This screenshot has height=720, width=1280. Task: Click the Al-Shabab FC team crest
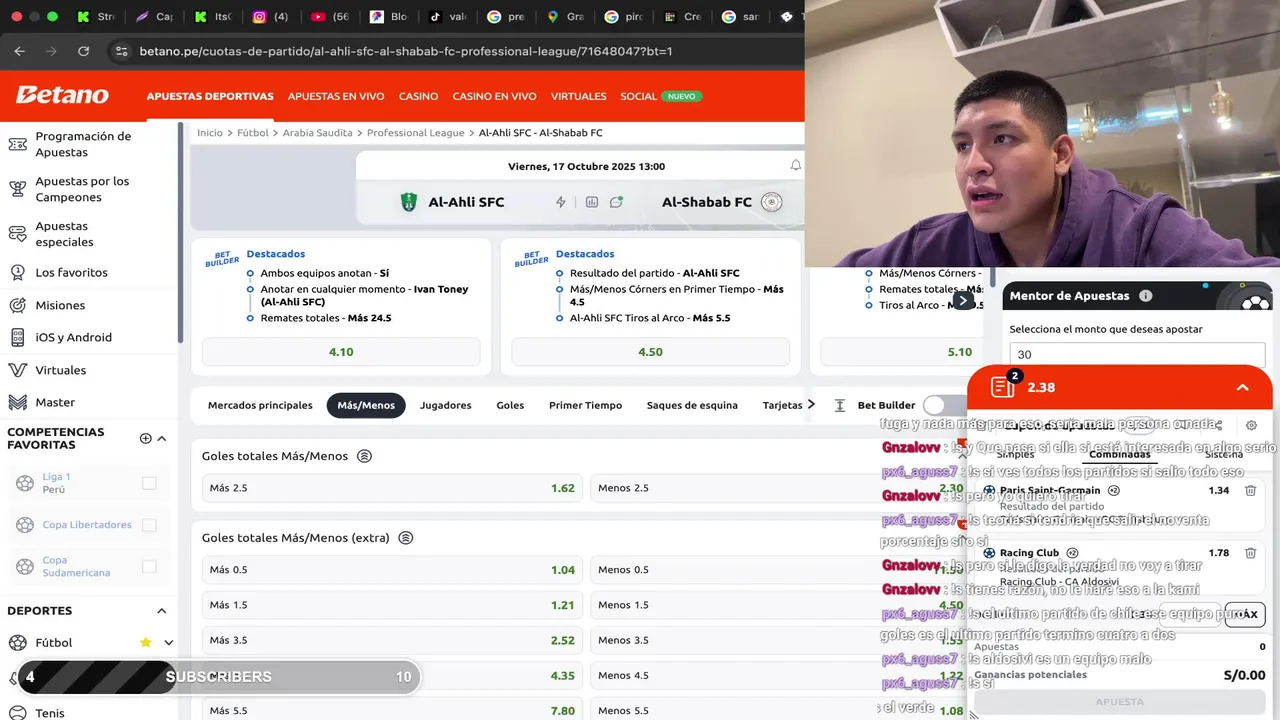[x=771, y=202]
